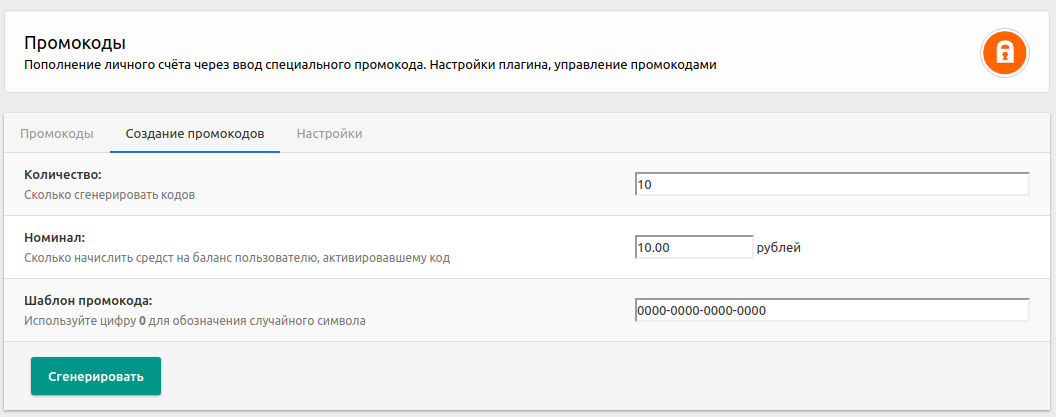Click the plugin description under the heading

click(370, 65)
